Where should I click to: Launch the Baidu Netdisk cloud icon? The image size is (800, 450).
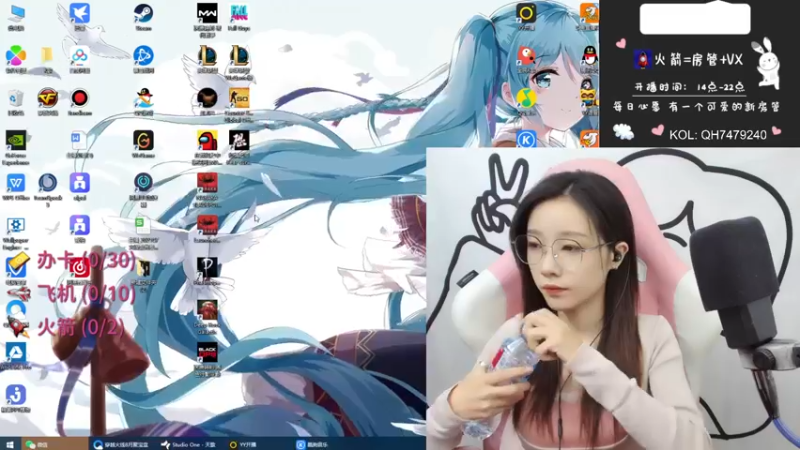pos(80,56)
